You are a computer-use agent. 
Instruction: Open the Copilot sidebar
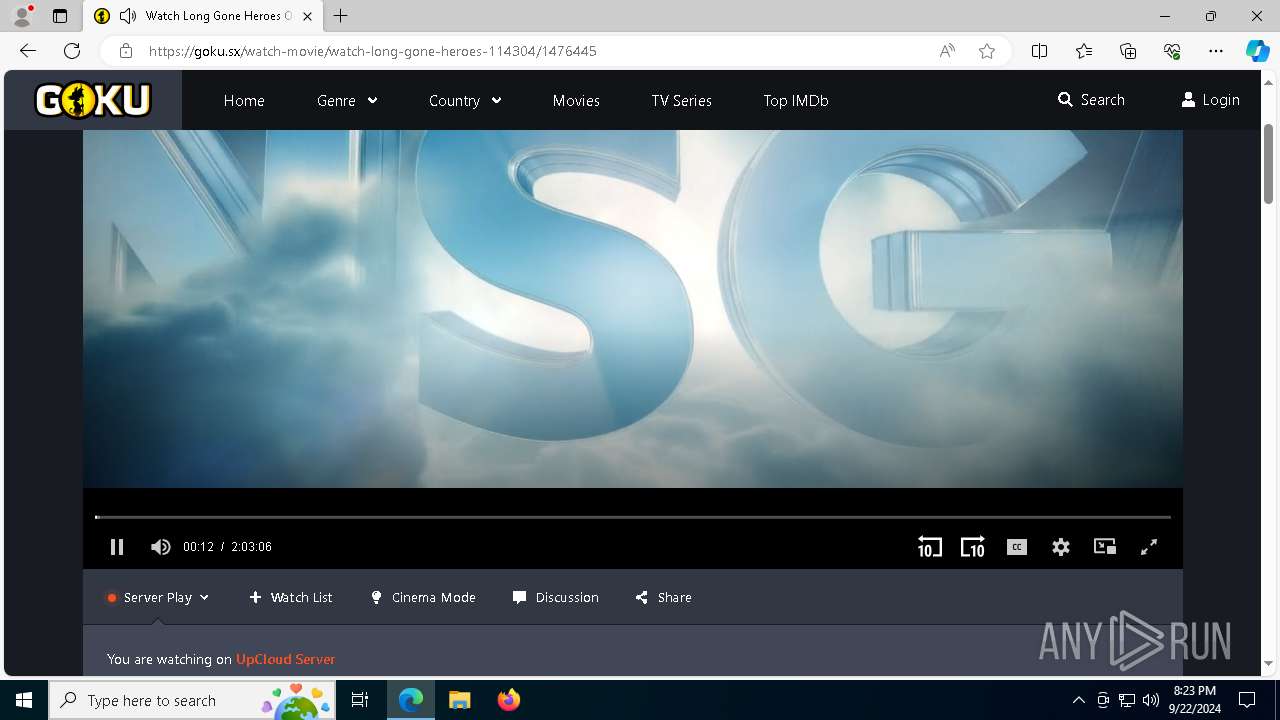pyautogui.click(x=1257, y=51)
